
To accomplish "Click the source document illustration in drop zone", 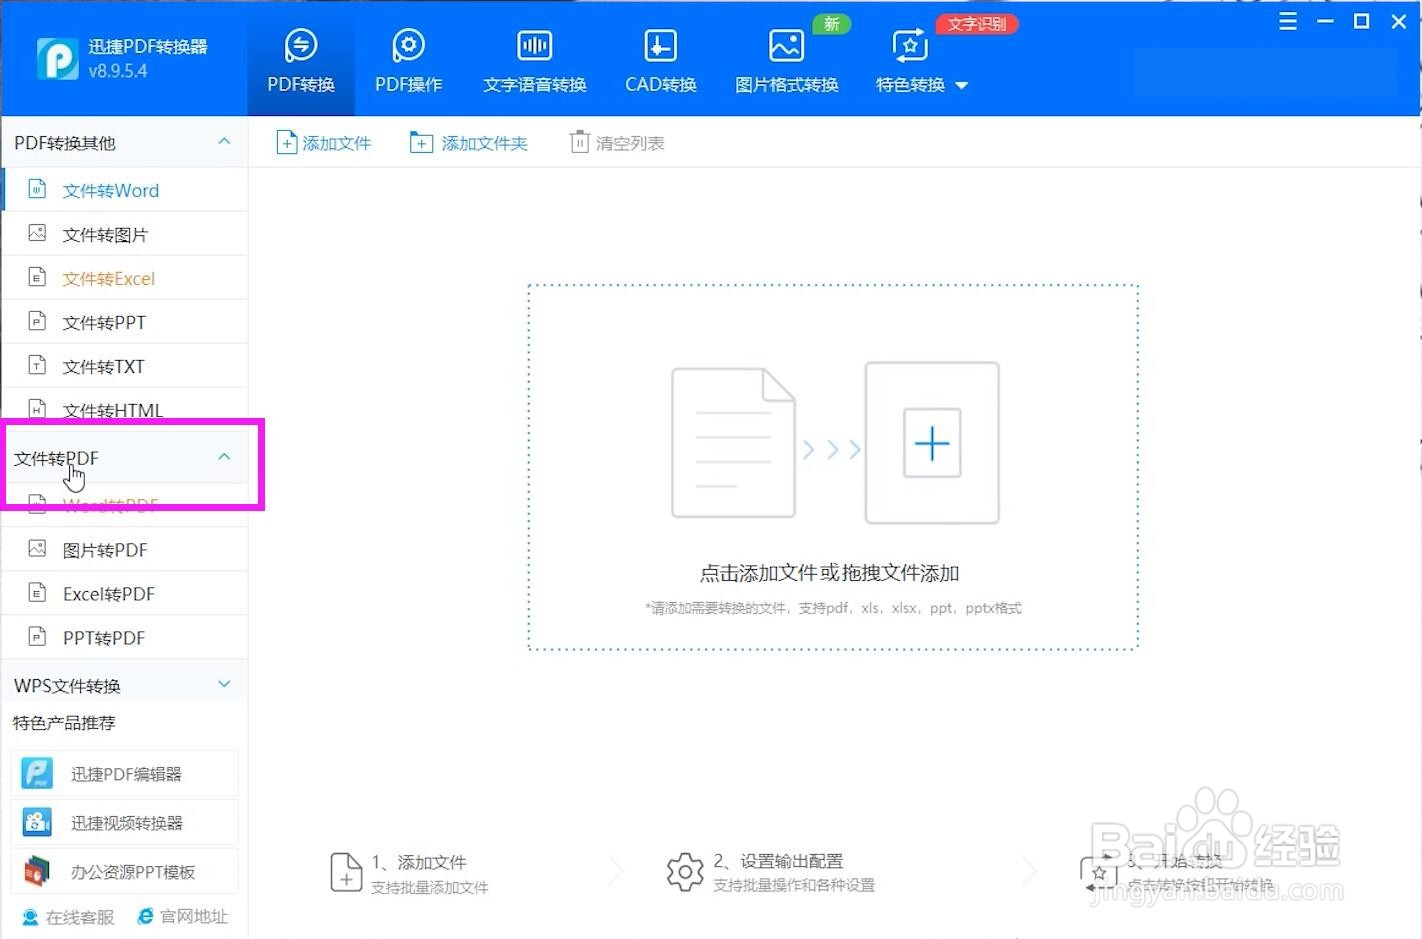I will [733, 443].
